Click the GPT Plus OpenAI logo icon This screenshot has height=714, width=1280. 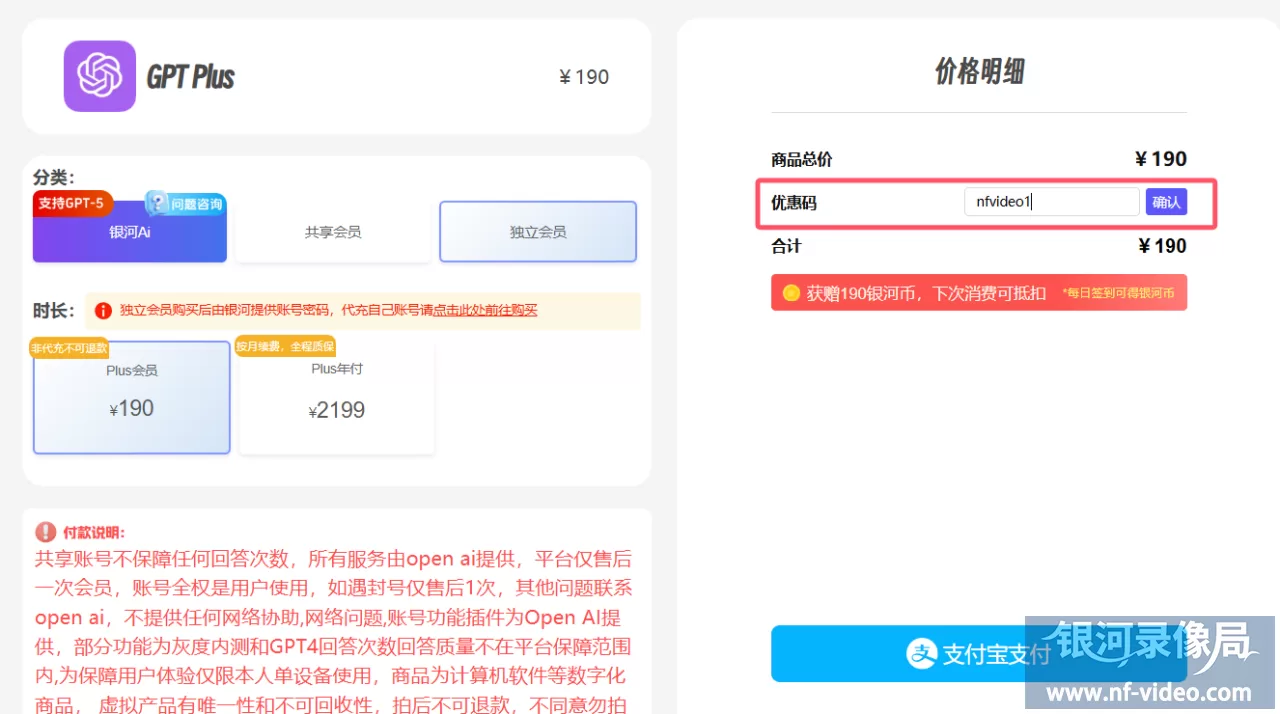click(x=99, y=75)
